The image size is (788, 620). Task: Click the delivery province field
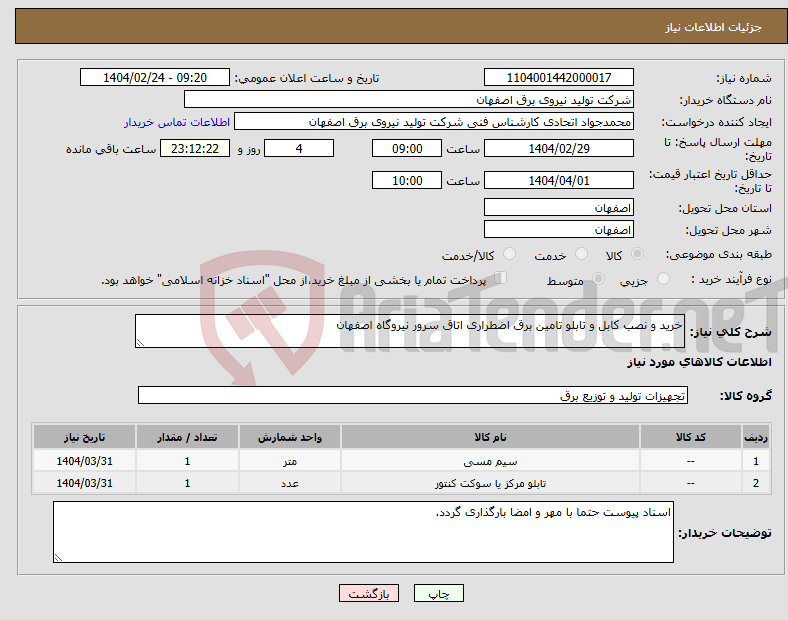[558, 207]
